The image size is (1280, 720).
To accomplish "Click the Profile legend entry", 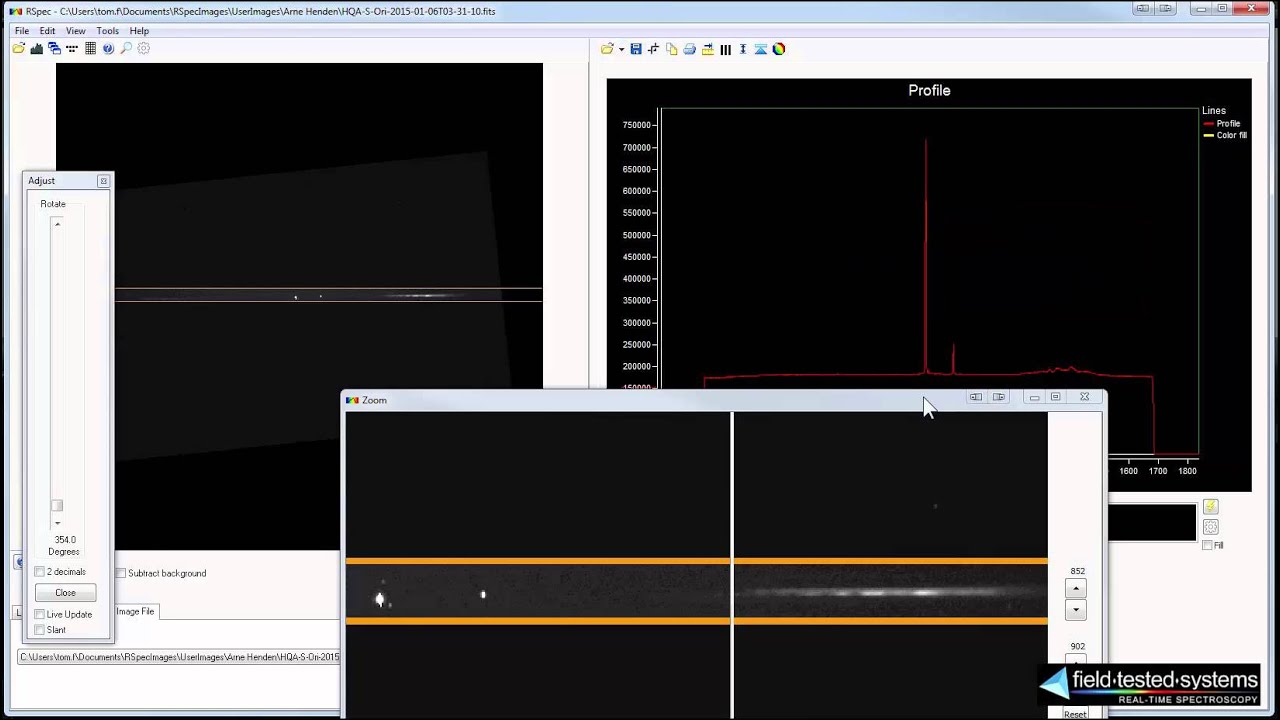I will click(1221, 124).
